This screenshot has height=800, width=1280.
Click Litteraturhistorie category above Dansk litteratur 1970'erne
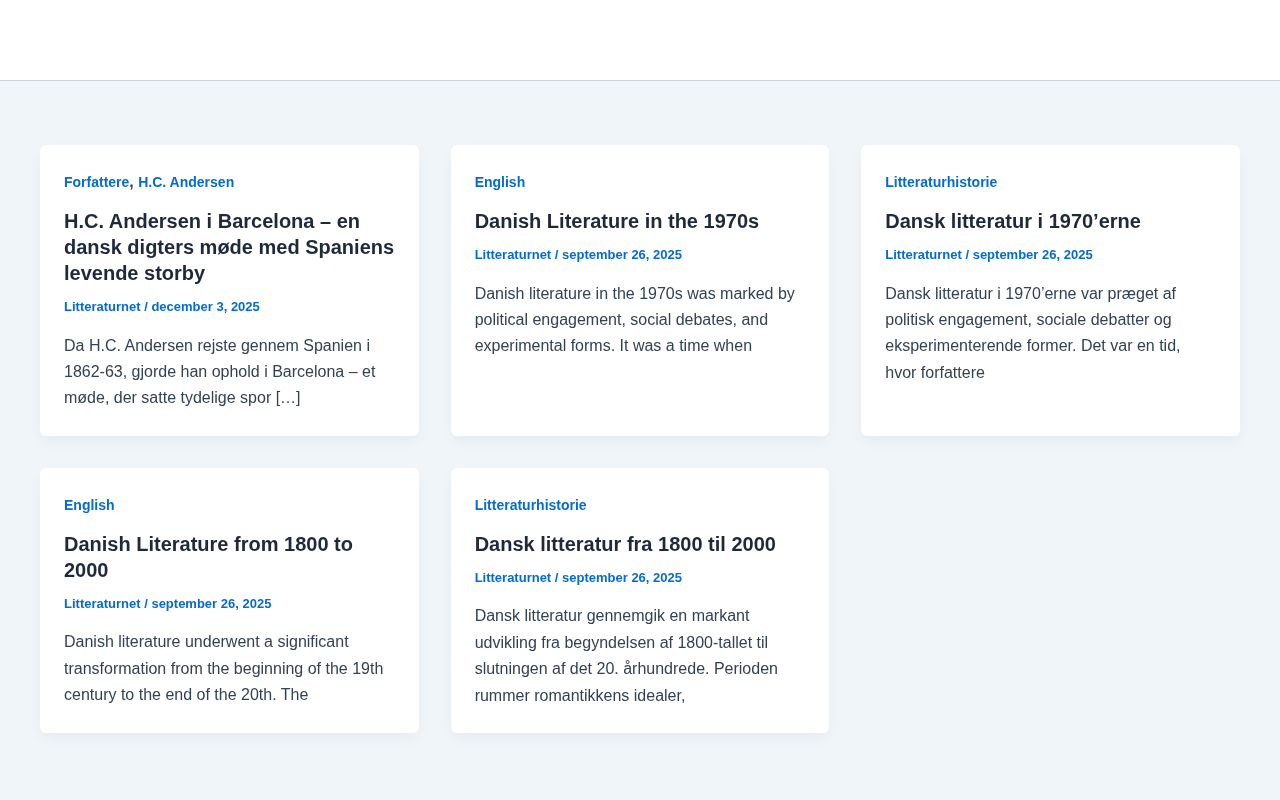coord(941,182)
